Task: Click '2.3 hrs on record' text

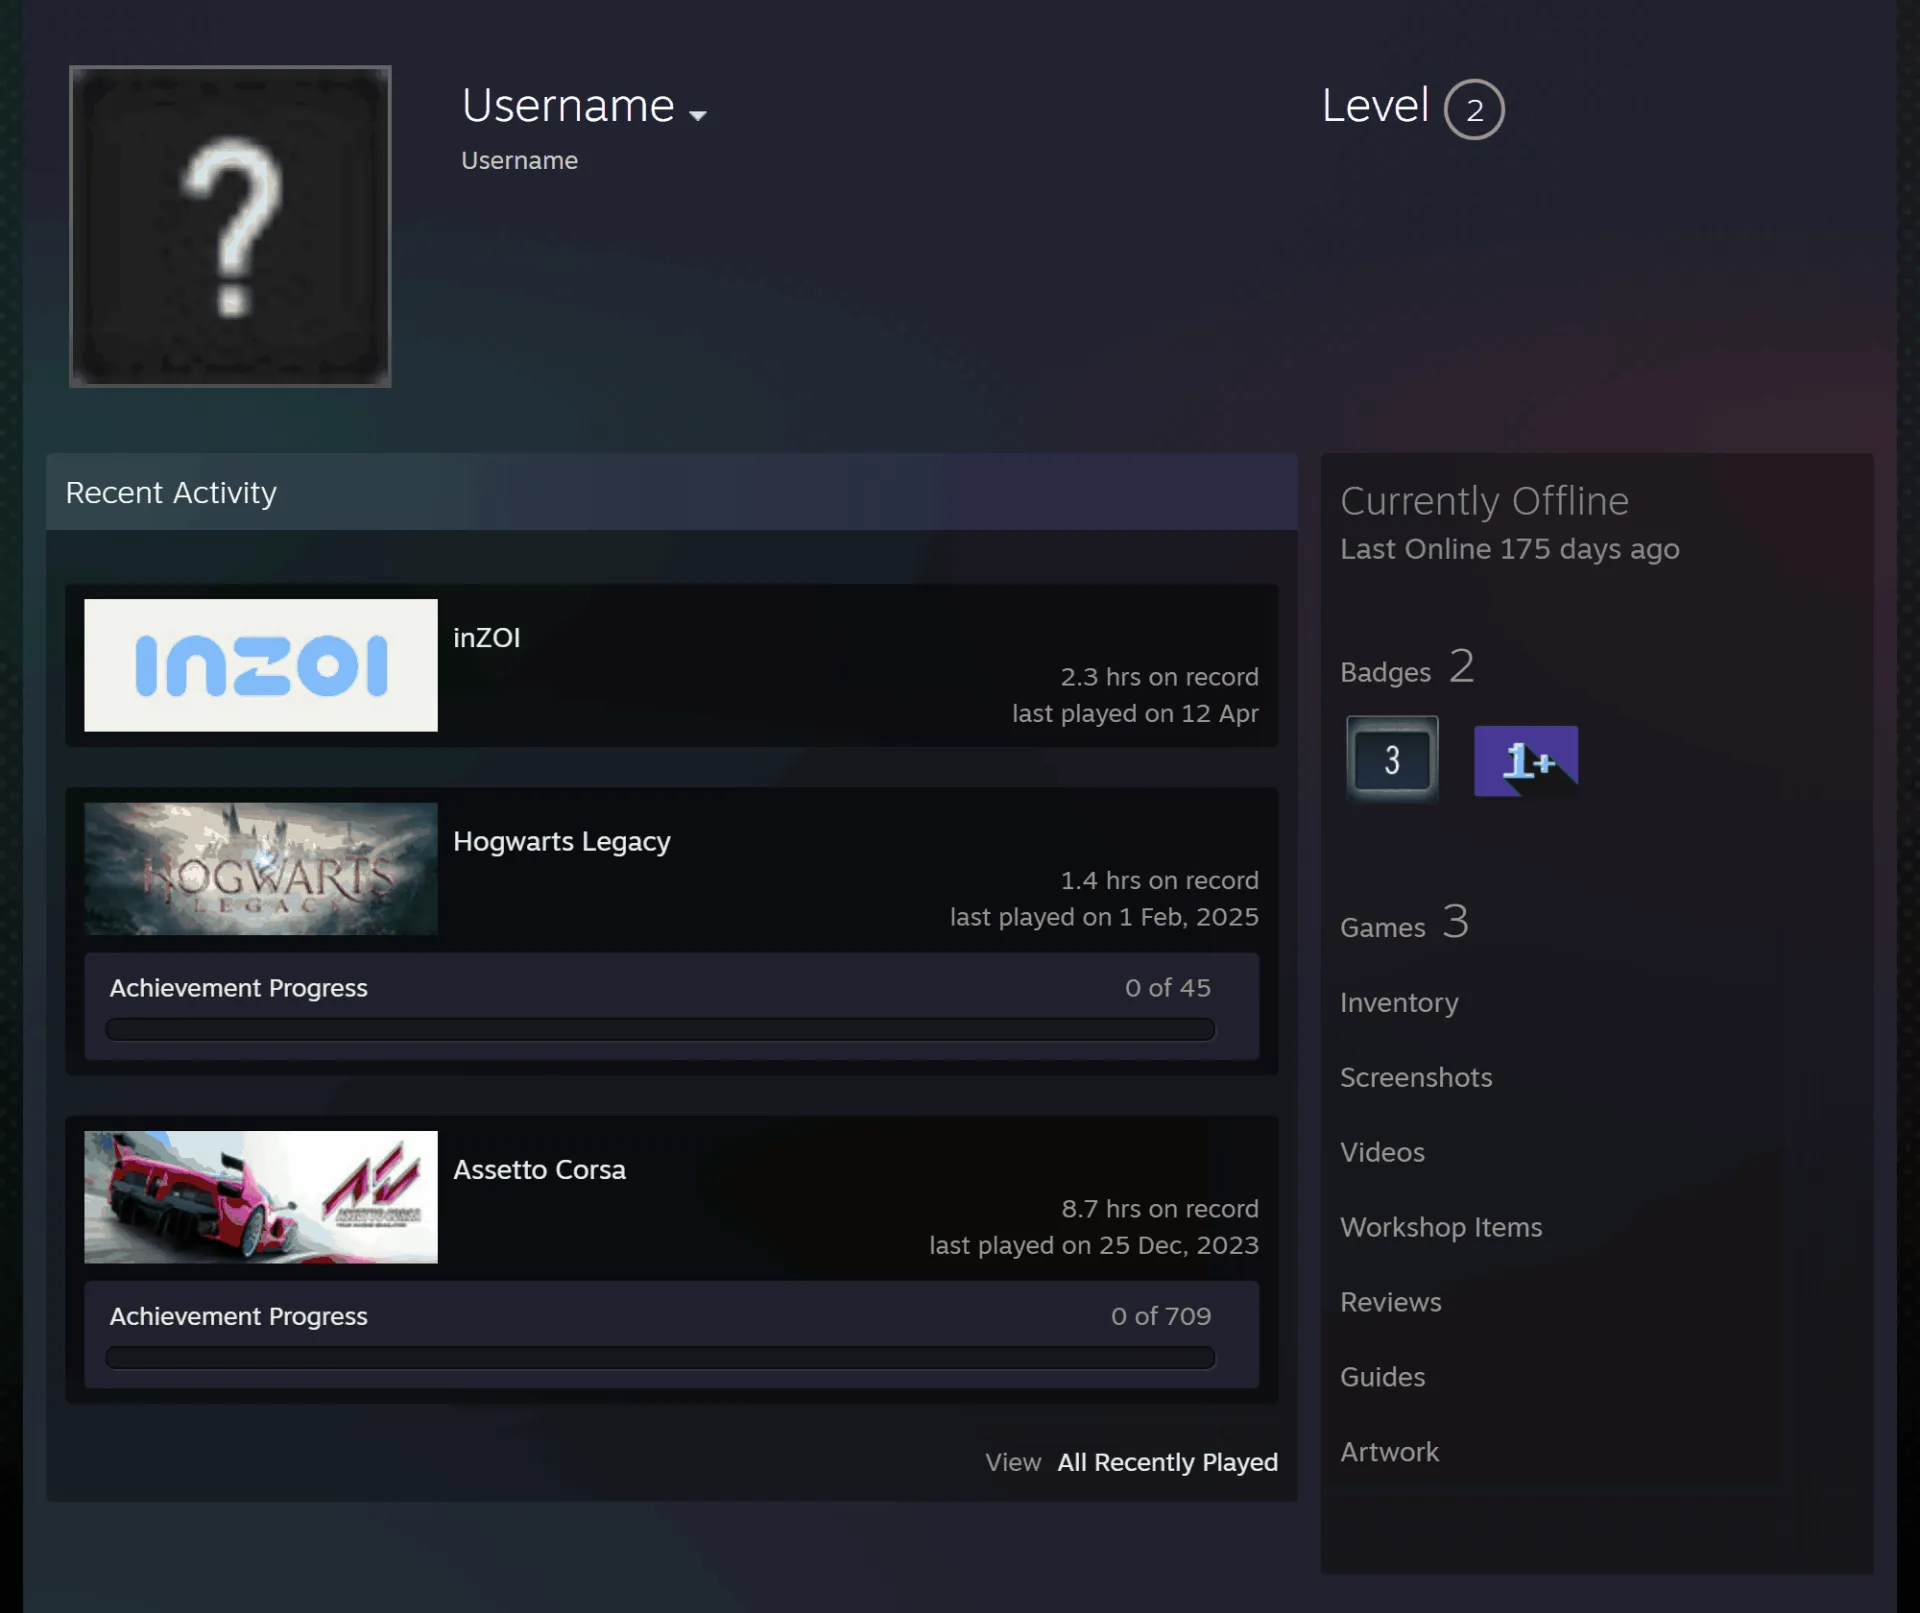Action: coord(1160,677)
